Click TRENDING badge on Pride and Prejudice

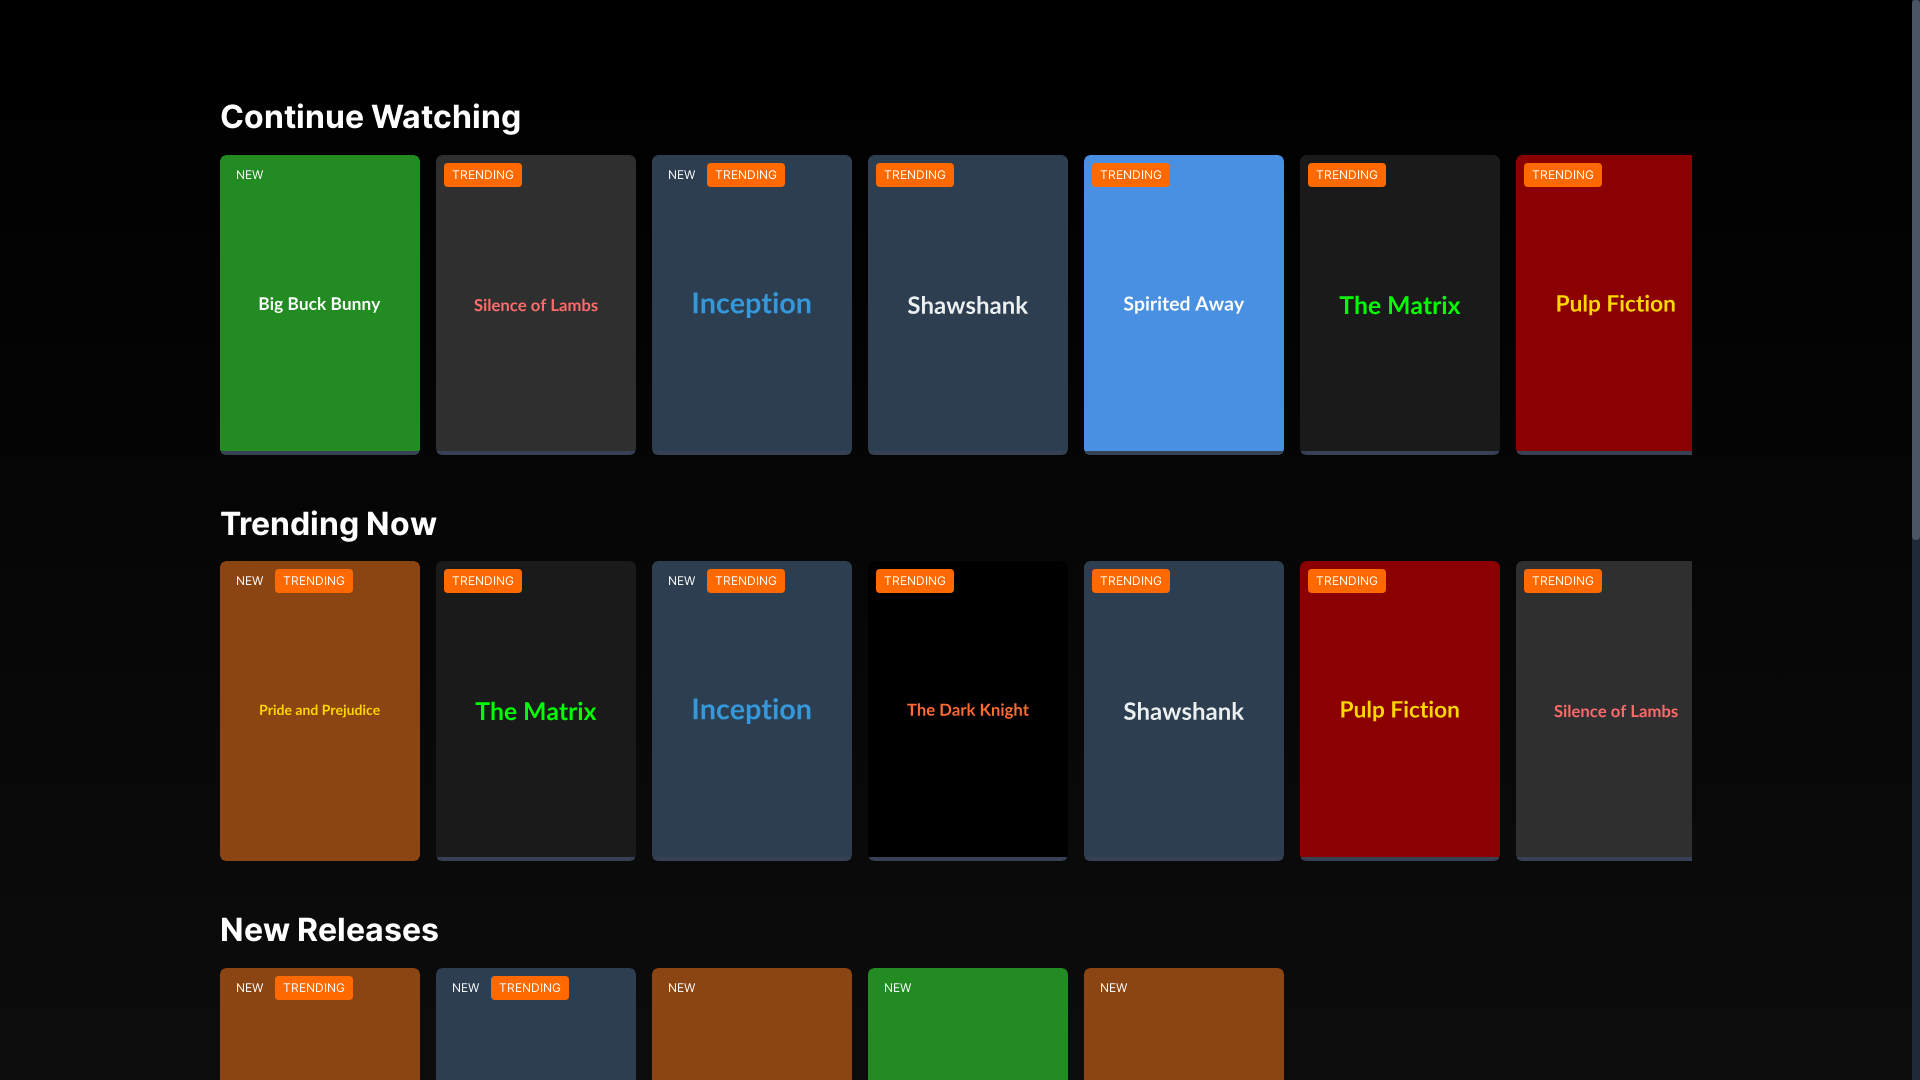pos(314,581)
